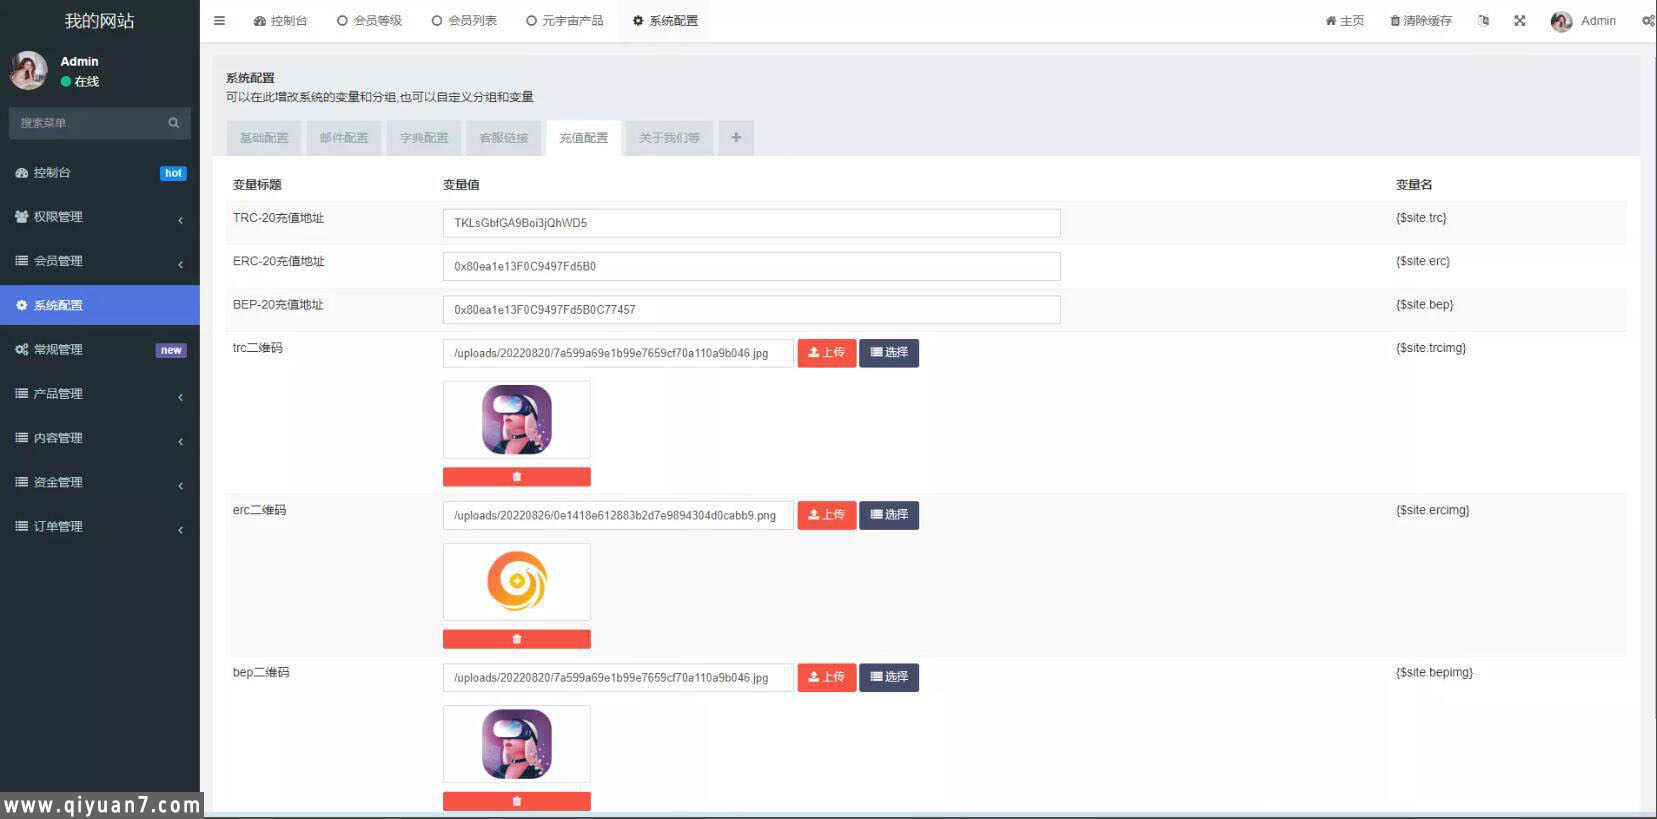Click 上传 button for trc二维码
The width and height of the screenshot is (1657, 819).
coord(826,353)
